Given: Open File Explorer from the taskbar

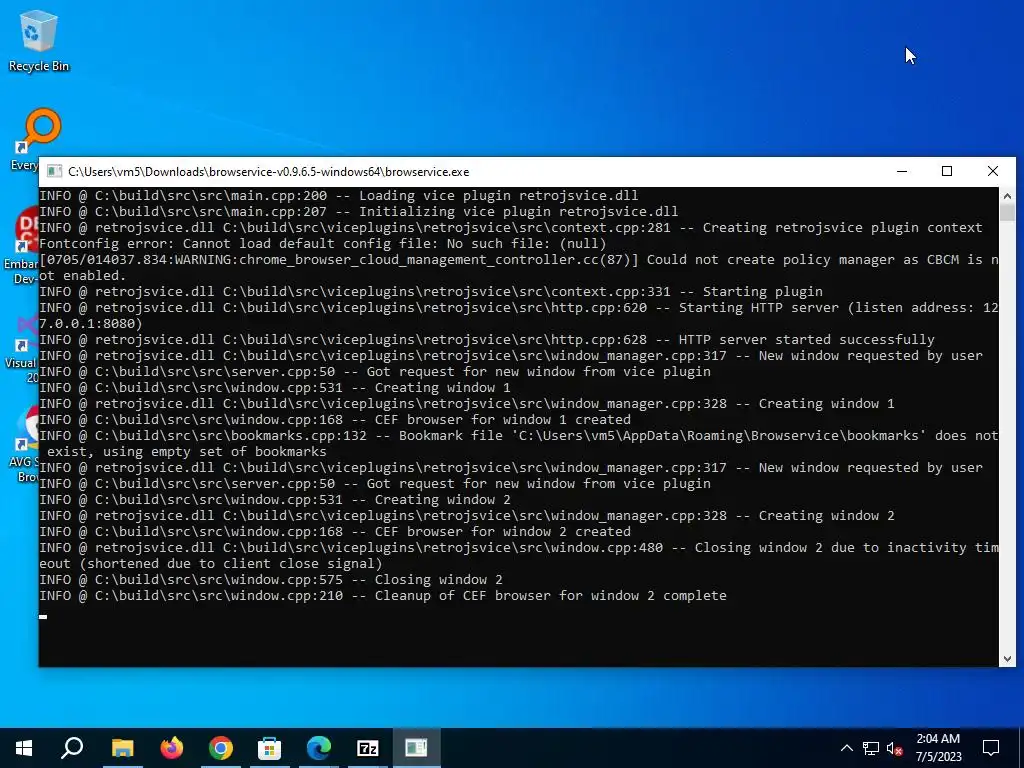Looking at the screenshot, I should click(122, 748).
